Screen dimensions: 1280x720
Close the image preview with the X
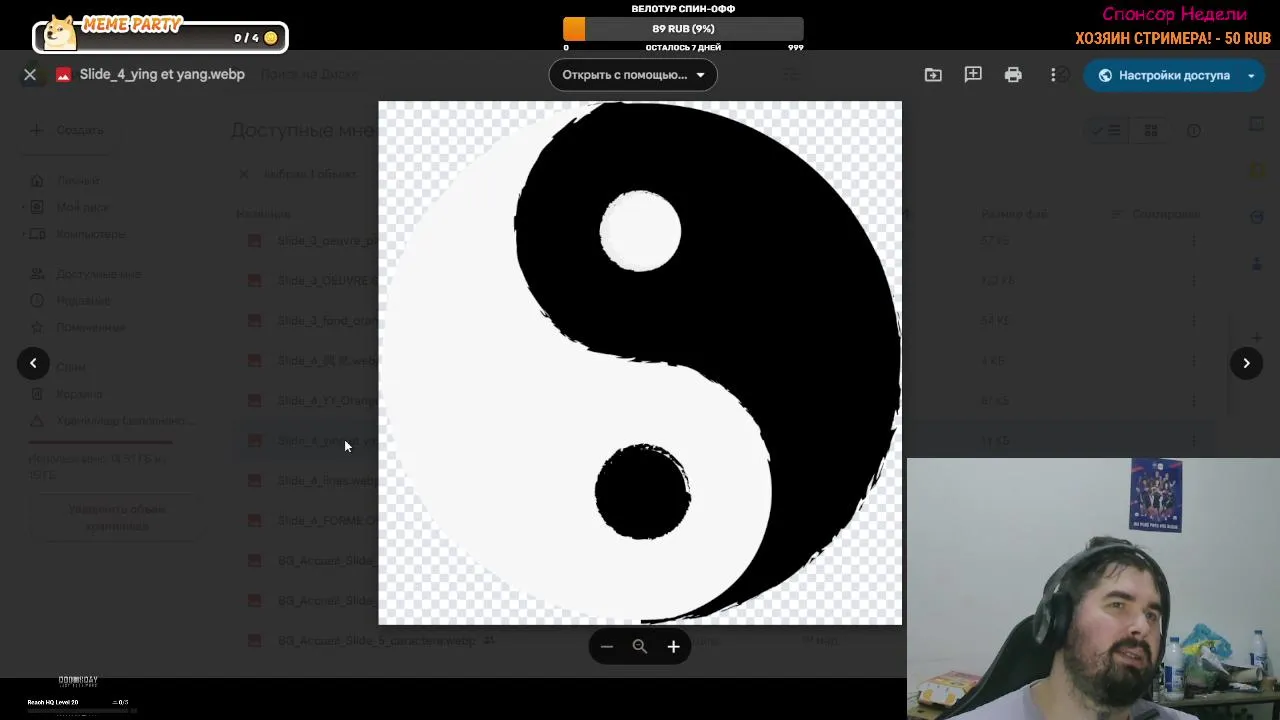30,74
